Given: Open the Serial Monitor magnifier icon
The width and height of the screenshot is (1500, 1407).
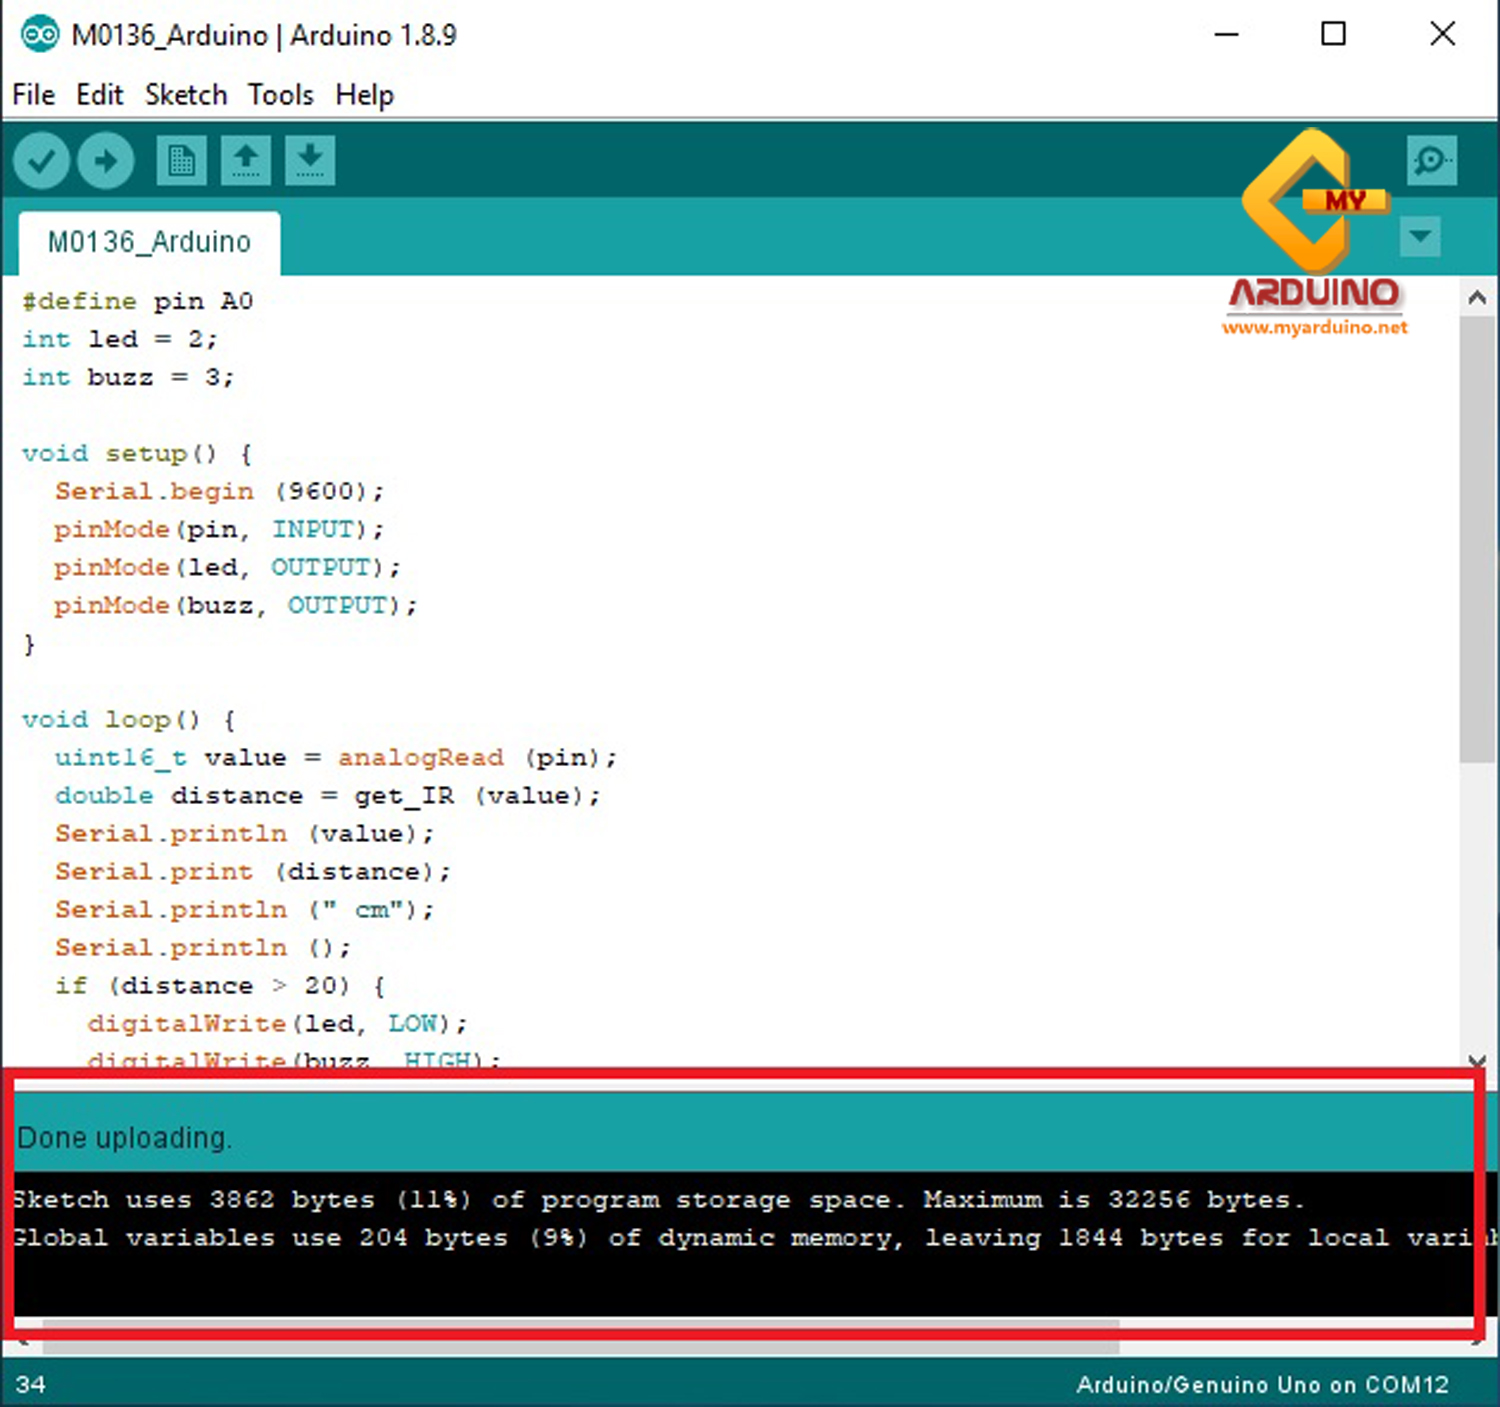Looking at the screenshot, I should (1431, 160).
